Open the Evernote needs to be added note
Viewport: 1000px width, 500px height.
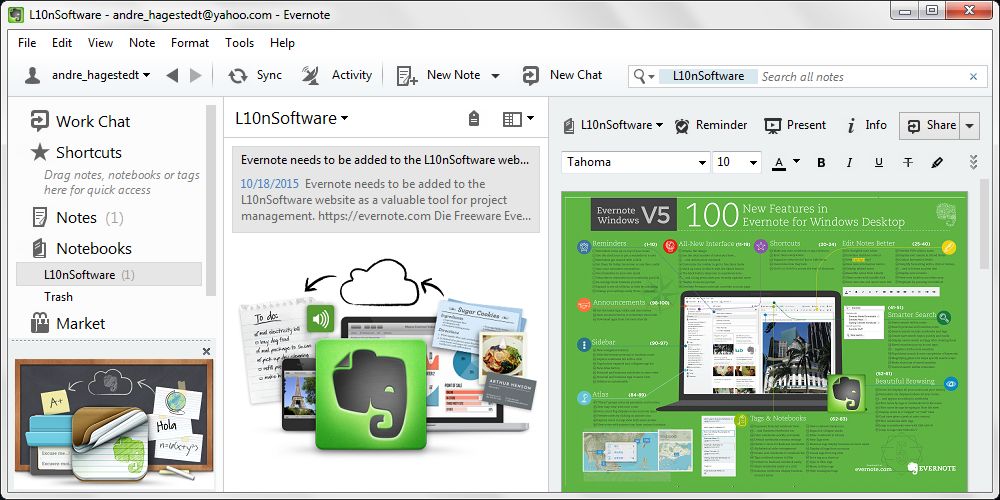click(386, 189)
